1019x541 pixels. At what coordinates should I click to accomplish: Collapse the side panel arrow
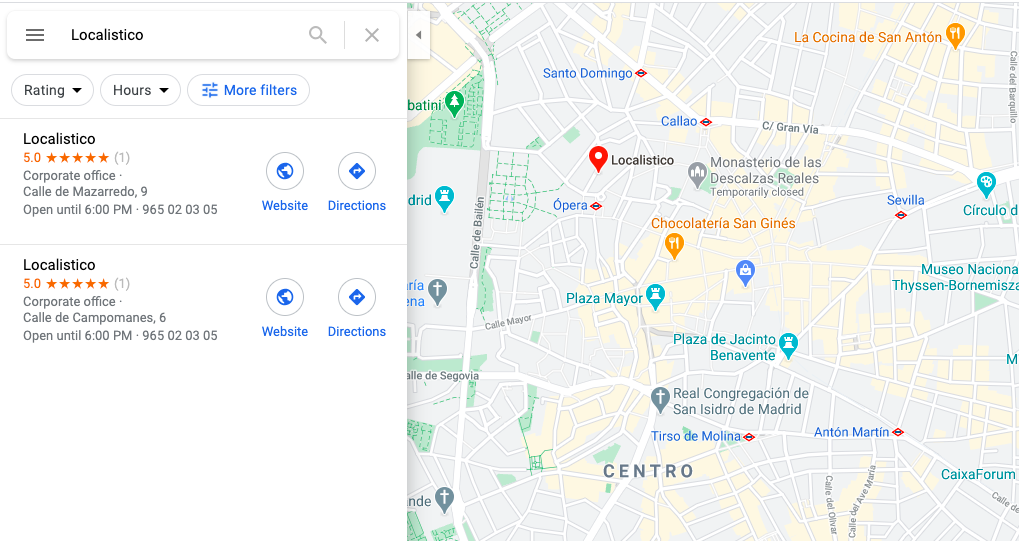419,35
